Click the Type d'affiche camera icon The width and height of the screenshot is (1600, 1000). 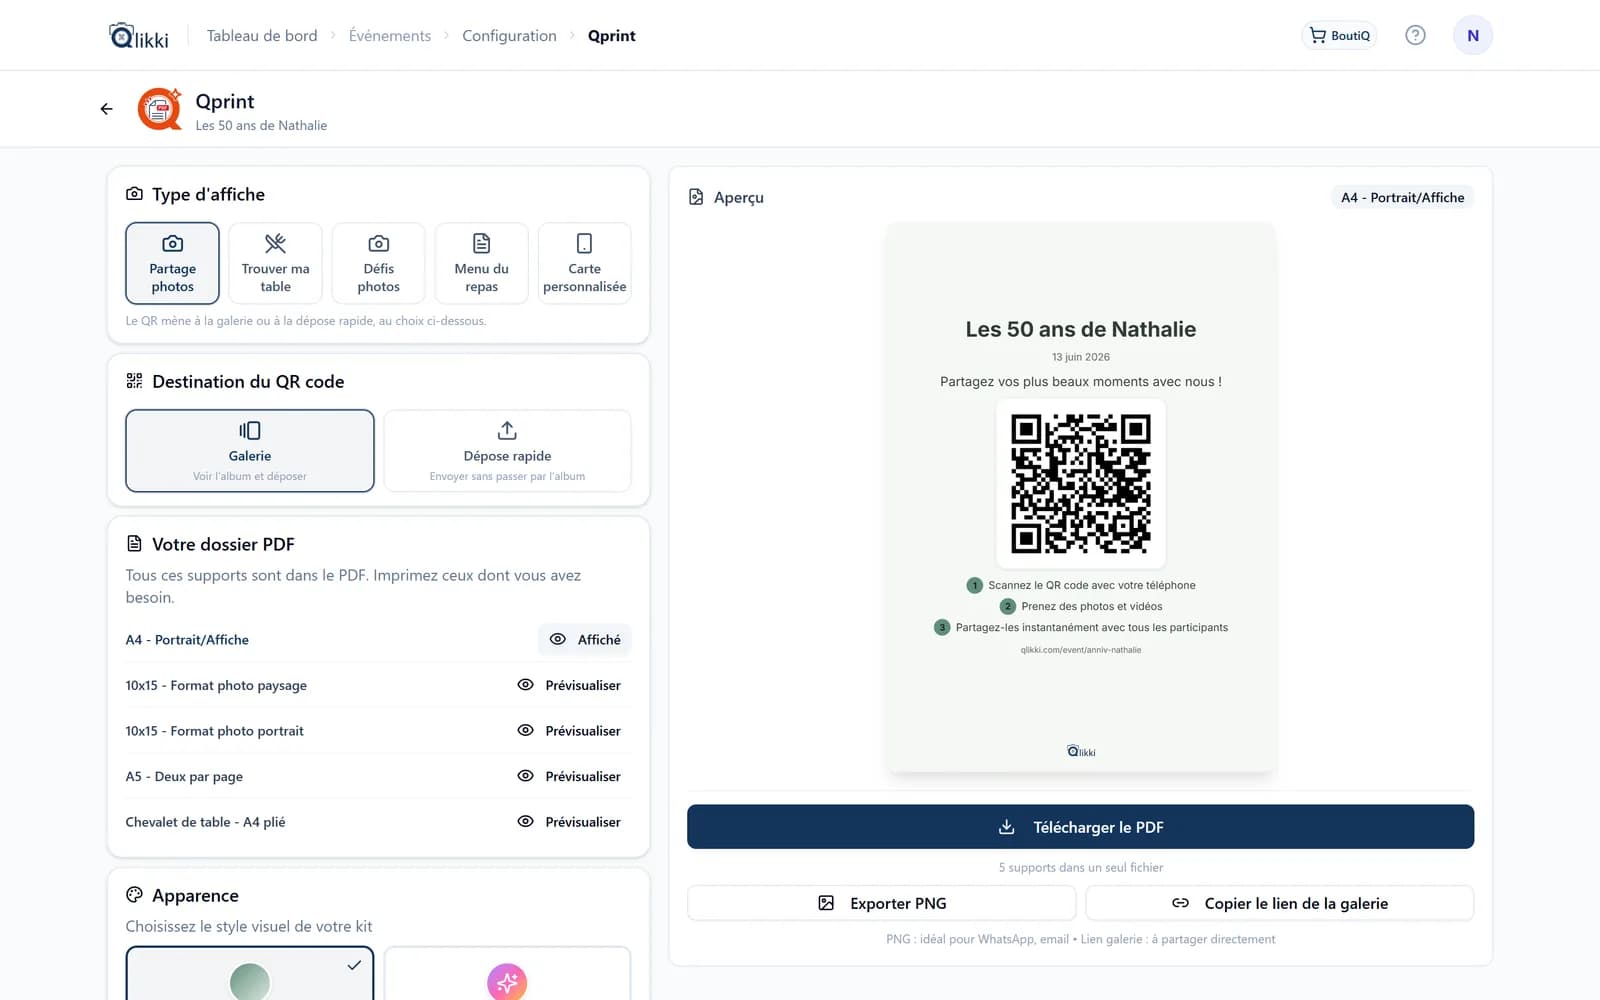(134, 194)
